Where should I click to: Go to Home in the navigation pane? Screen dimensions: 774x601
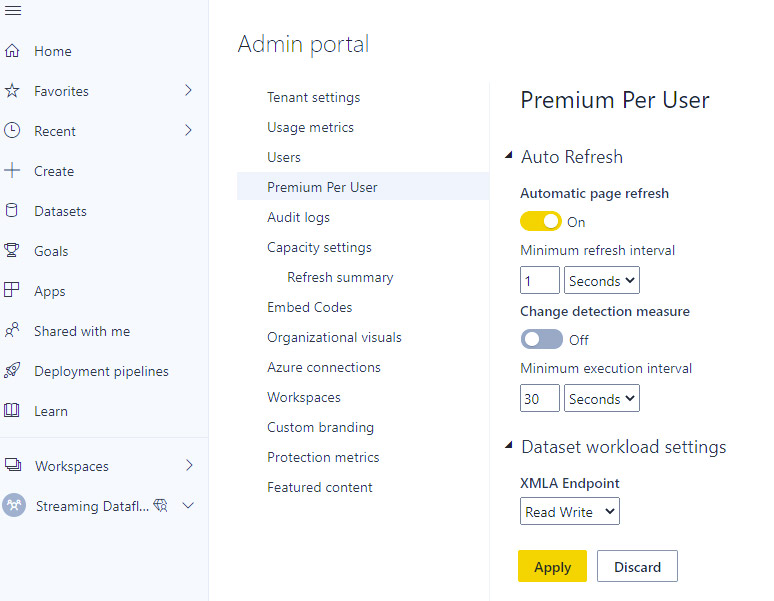point(53,51)
